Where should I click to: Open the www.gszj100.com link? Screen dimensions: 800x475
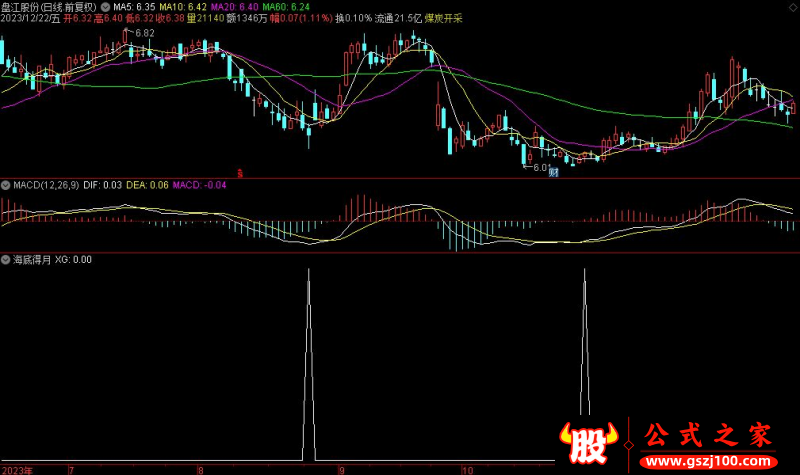709,461
